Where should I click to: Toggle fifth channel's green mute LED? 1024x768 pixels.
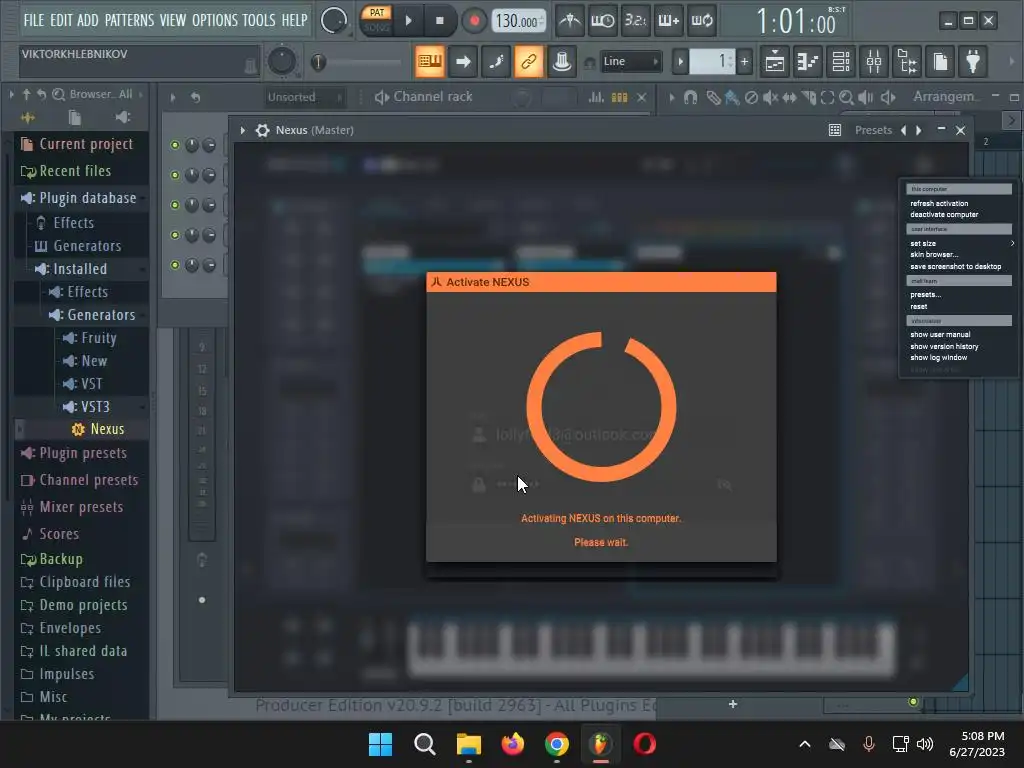[x=175, y=265]
